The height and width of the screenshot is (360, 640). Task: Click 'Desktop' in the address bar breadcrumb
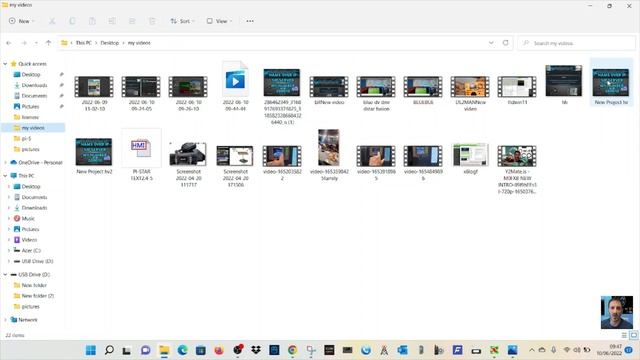[x=109, y=43]
